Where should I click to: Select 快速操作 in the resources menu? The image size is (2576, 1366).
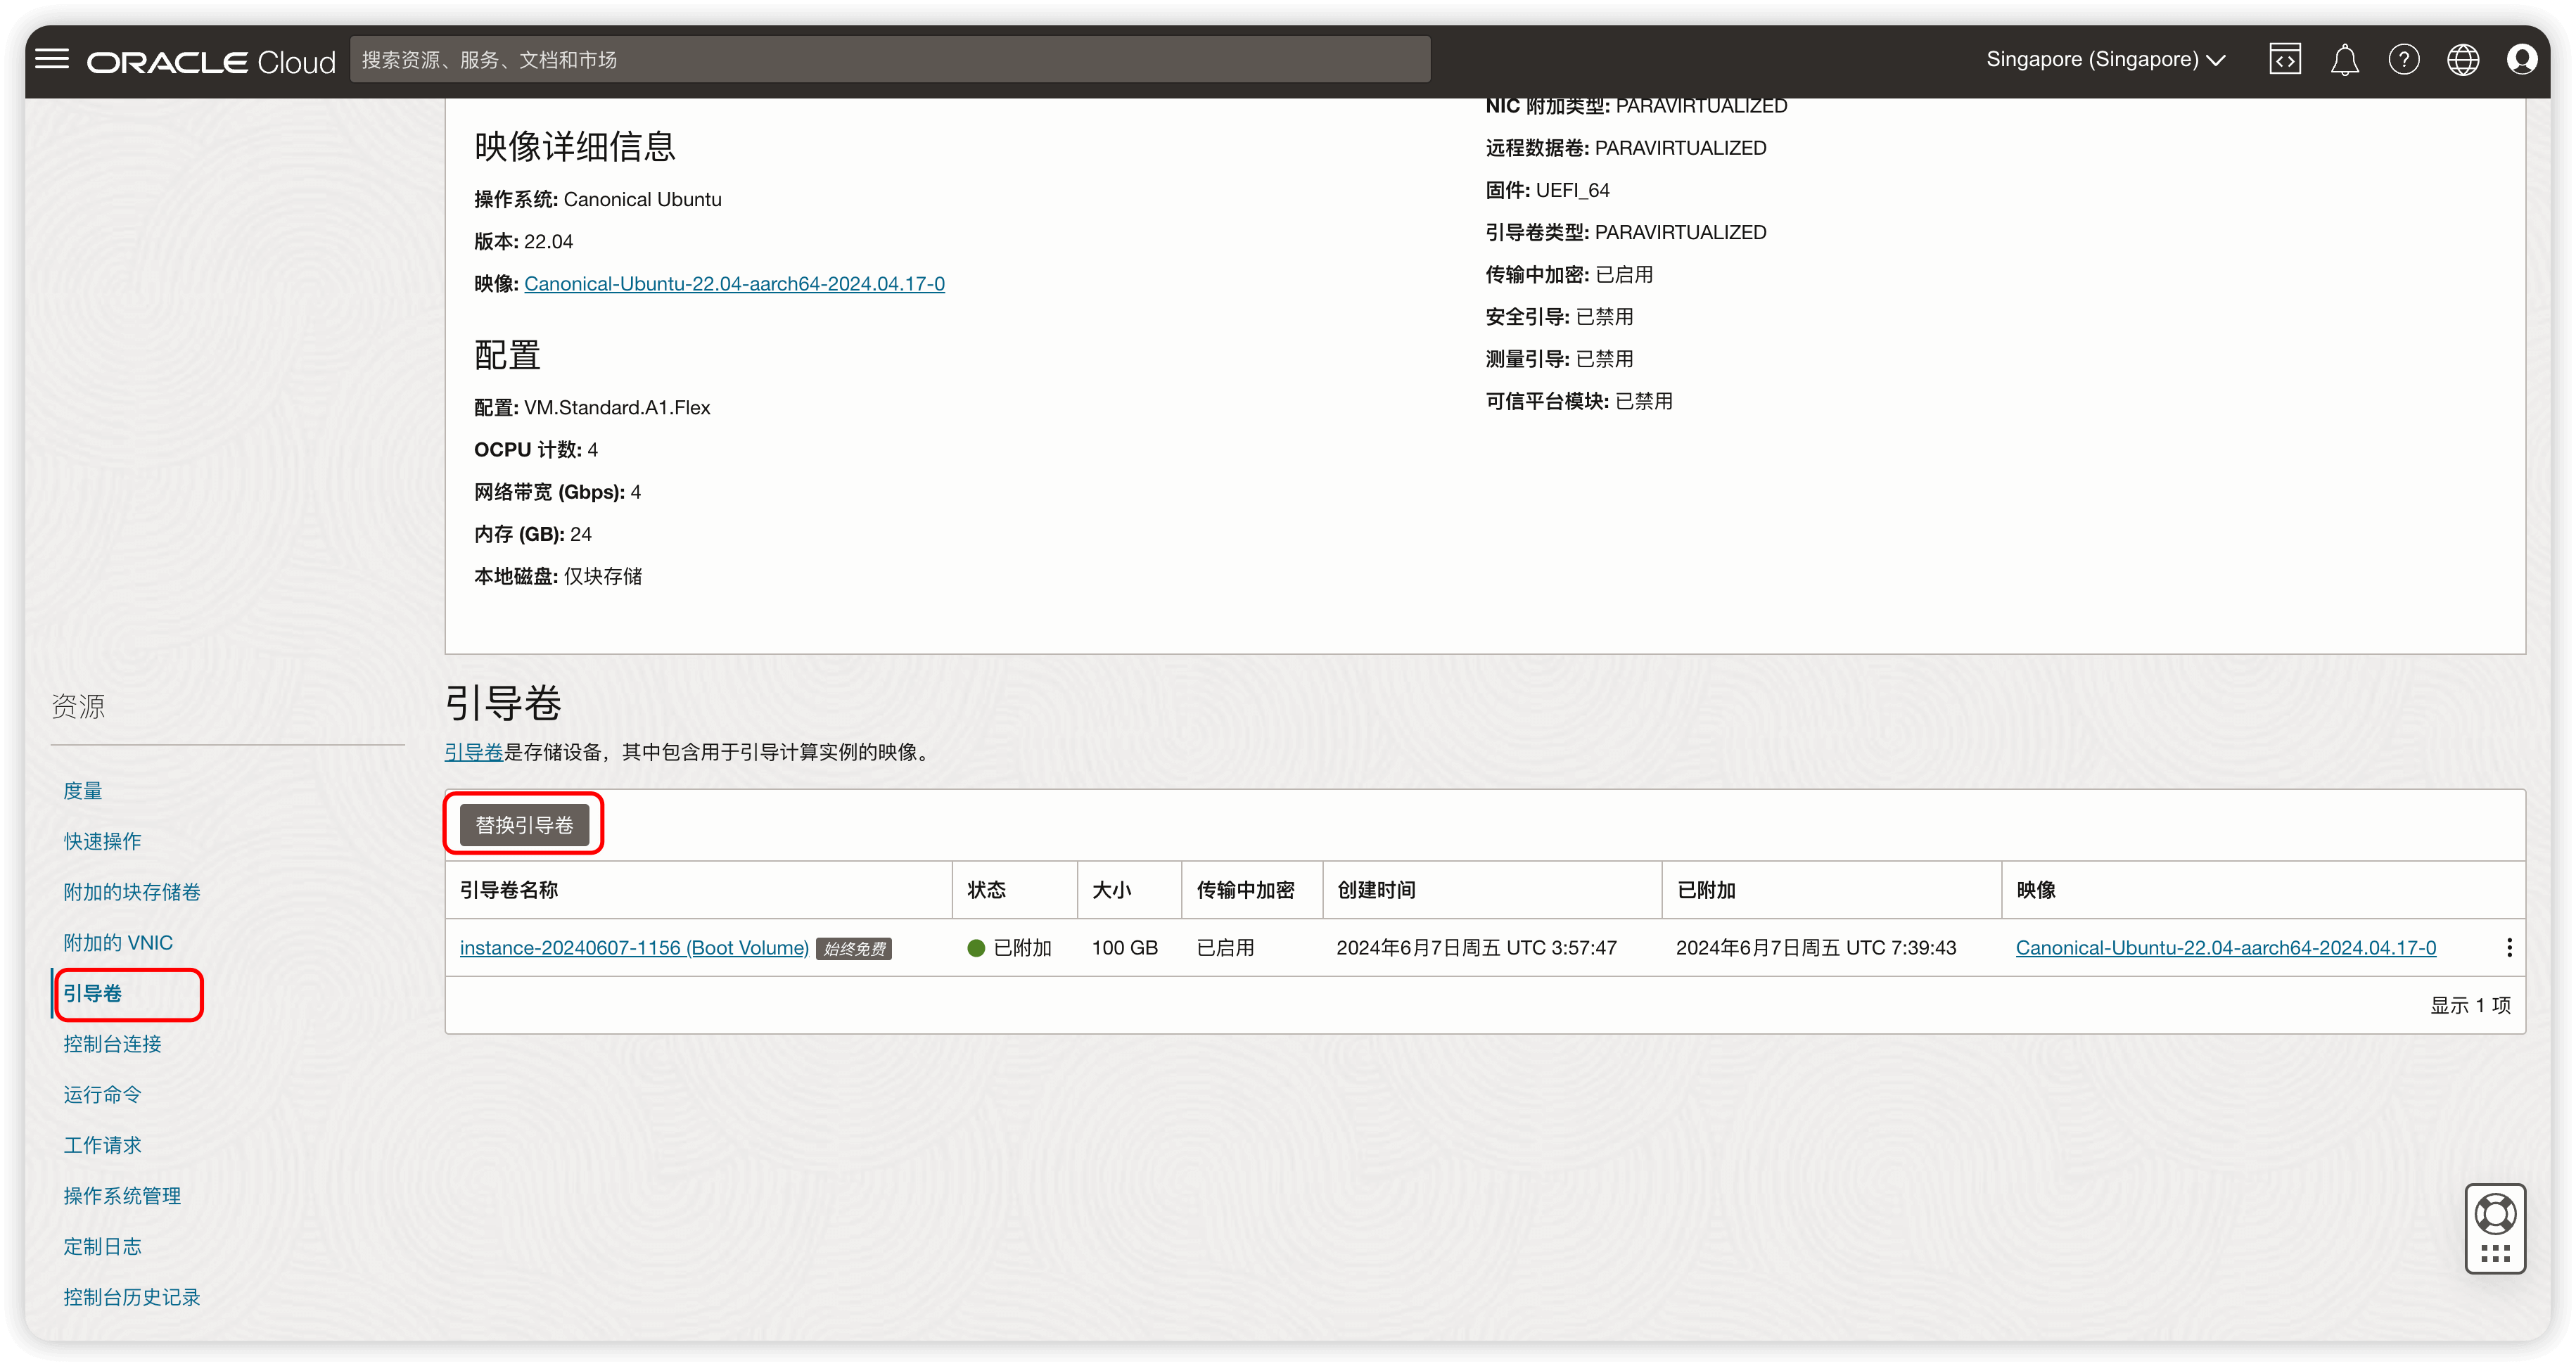[x=102, y=842]
